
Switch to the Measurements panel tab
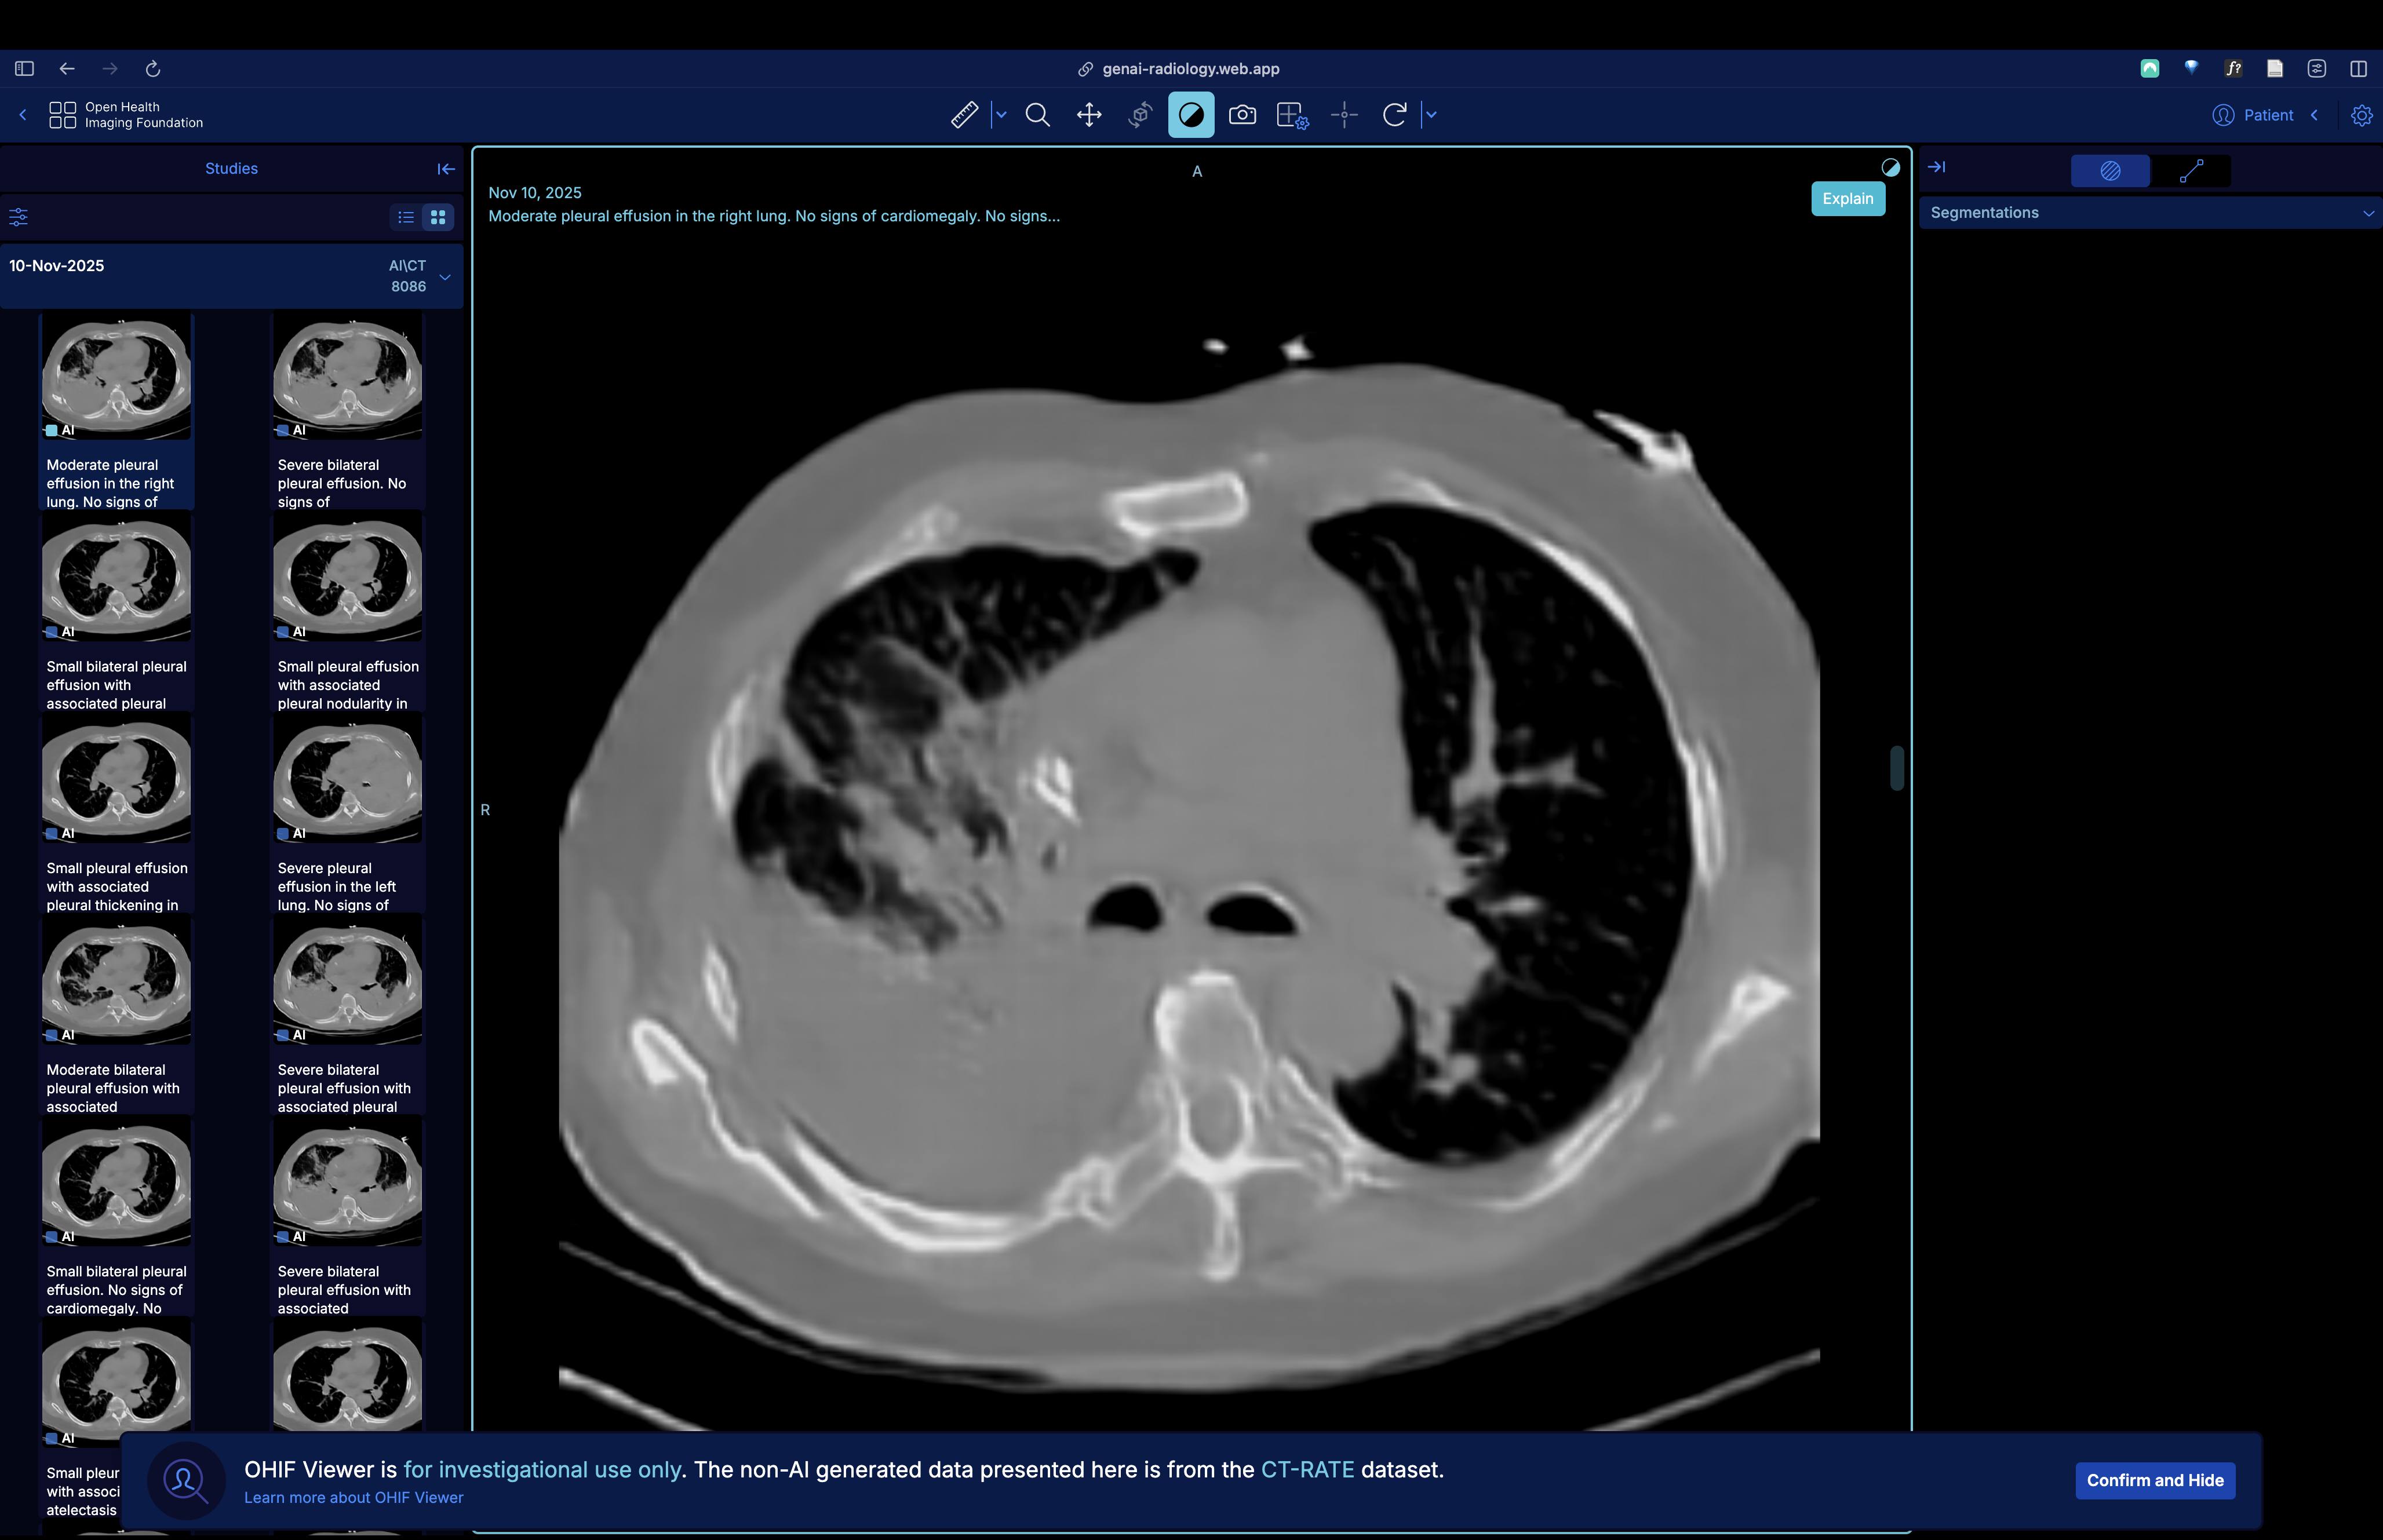click(2191, 170)
